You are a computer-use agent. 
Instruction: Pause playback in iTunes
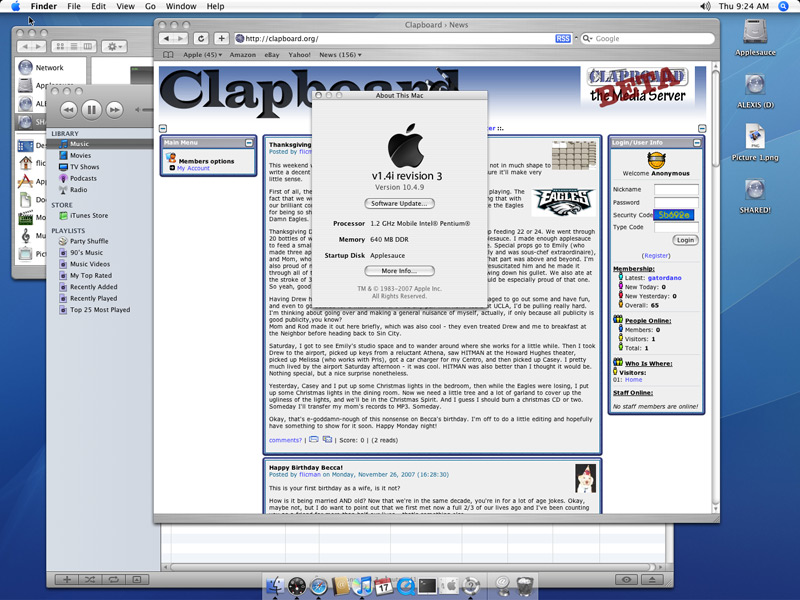[x=92, y=109]
